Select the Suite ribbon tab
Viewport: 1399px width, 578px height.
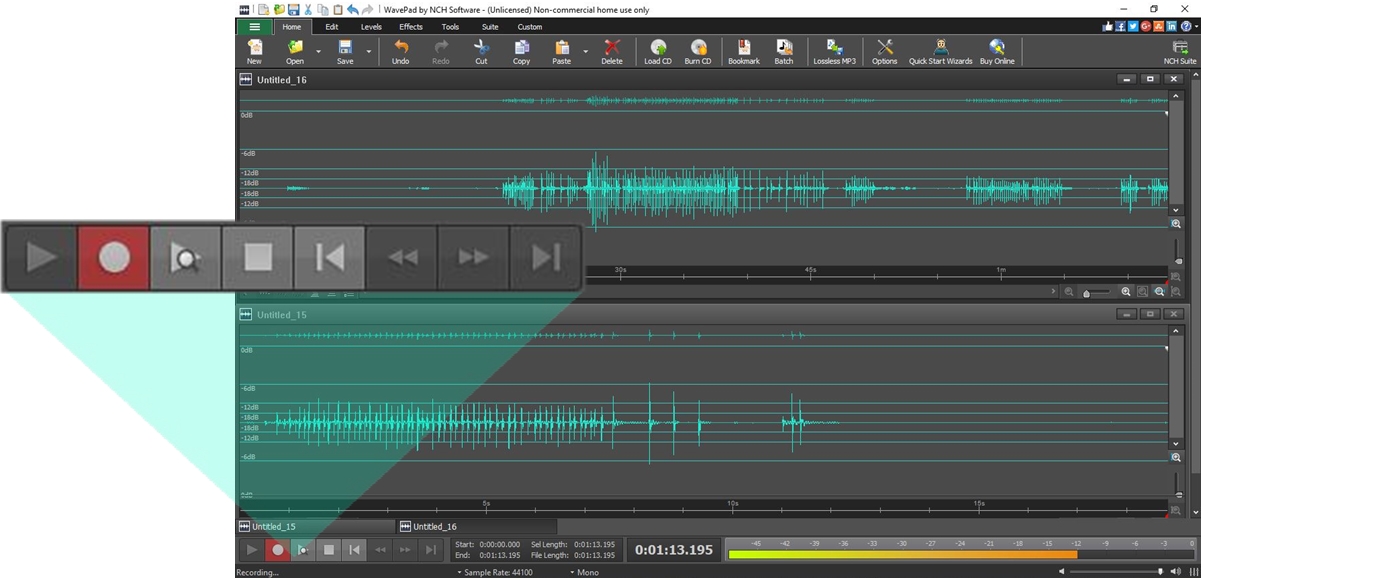pos(490,27)
